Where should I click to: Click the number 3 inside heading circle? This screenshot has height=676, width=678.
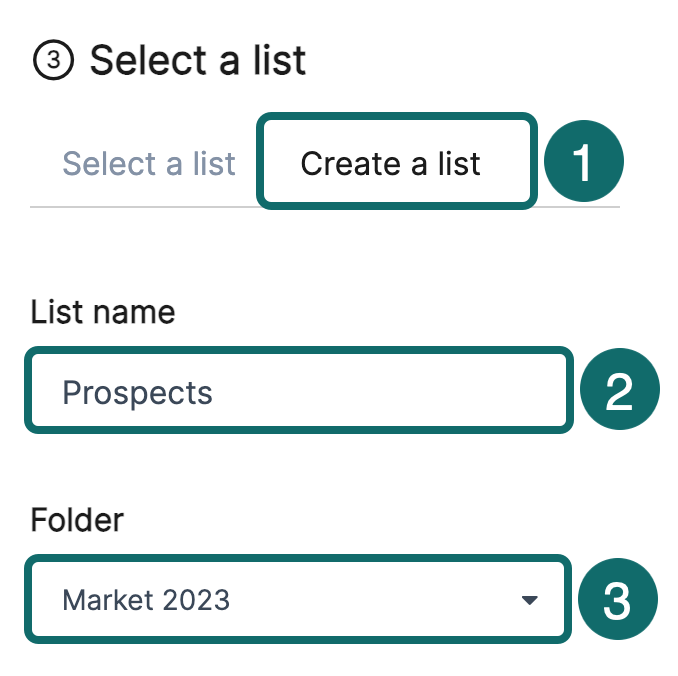point(53,61)
